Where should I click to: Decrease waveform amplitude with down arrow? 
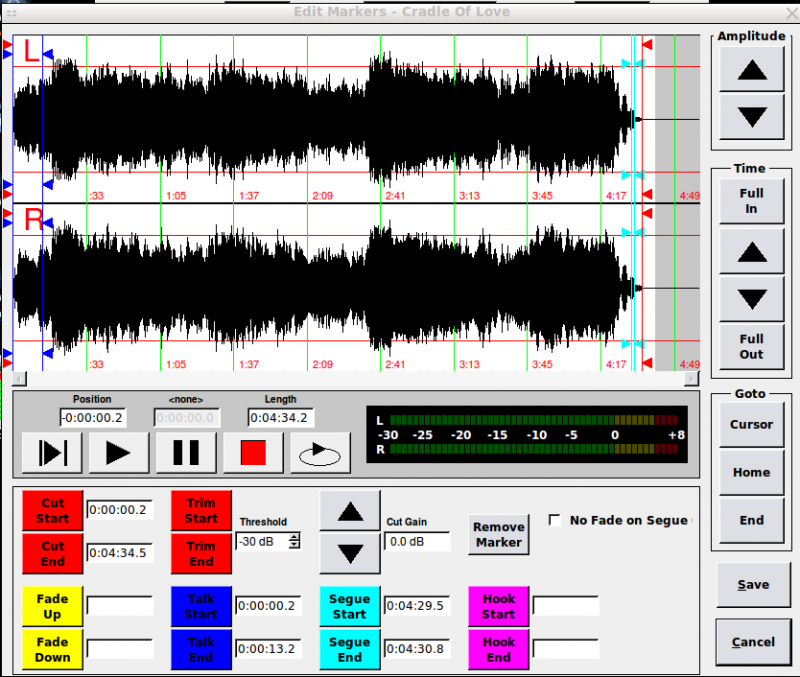(x=751, y=116)
